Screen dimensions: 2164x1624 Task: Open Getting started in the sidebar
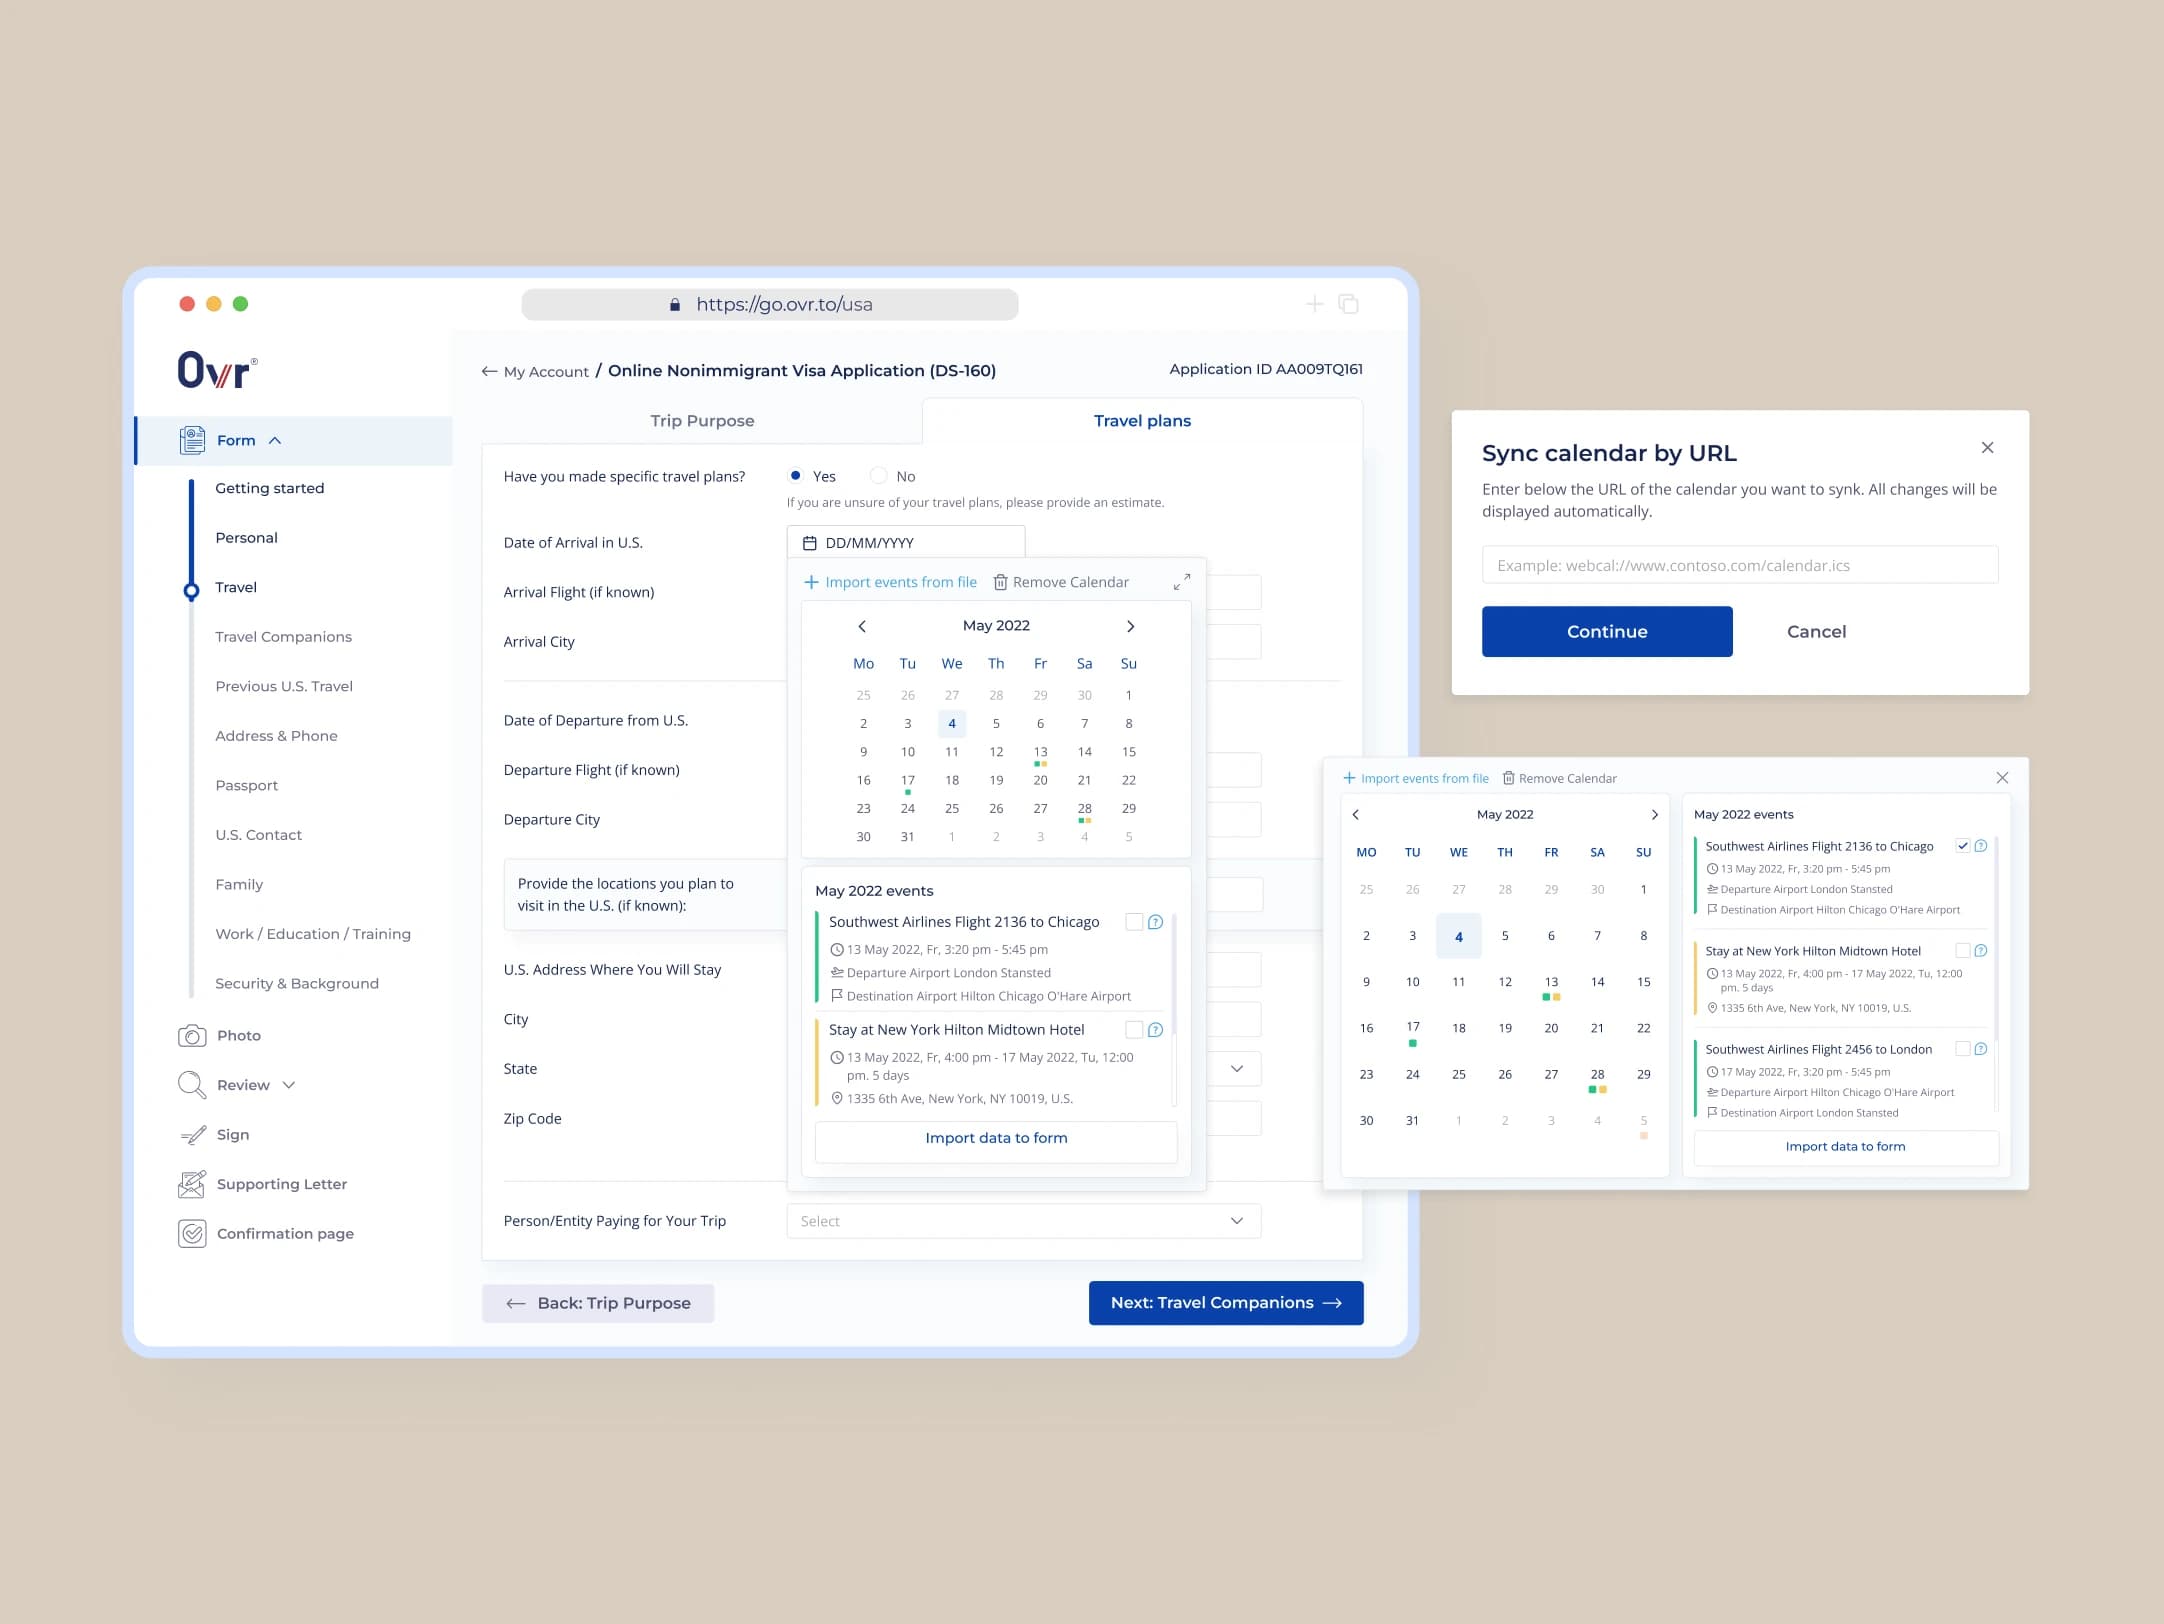click(270, 488)
